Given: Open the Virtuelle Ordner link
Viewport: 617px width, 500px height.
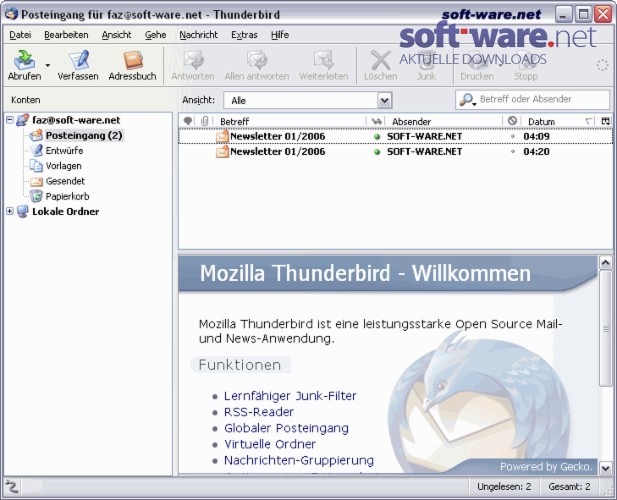Looking at the screenshot, I should point(270,444).
